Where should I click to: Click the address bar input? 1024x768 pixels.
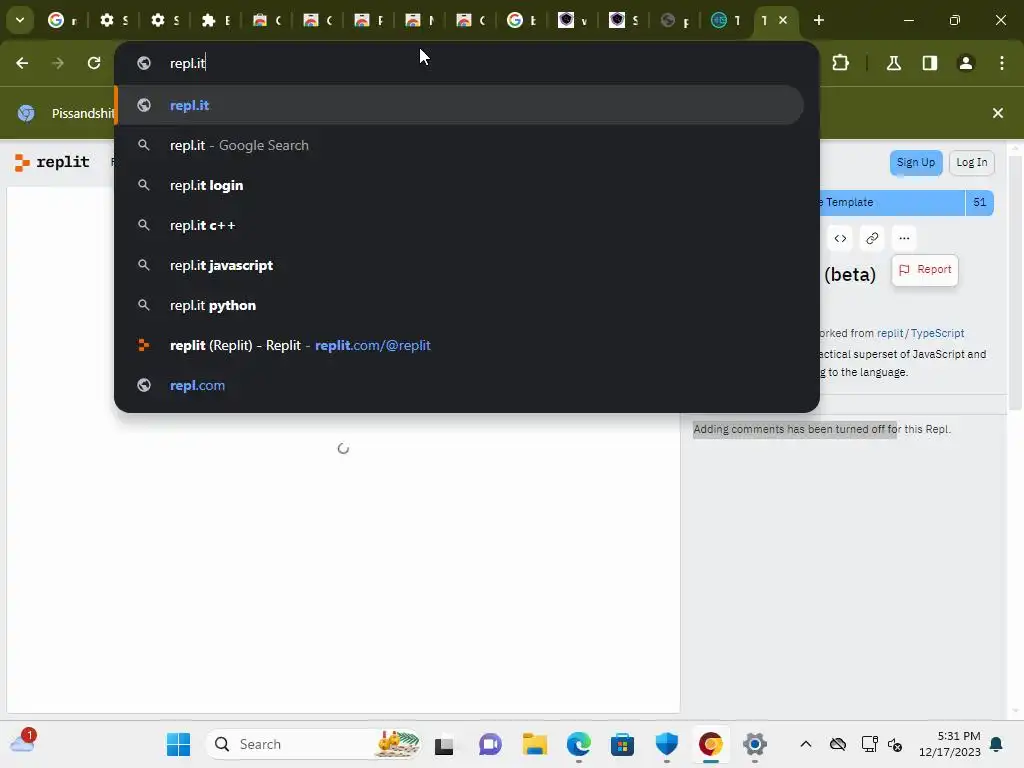click(467, 63)
